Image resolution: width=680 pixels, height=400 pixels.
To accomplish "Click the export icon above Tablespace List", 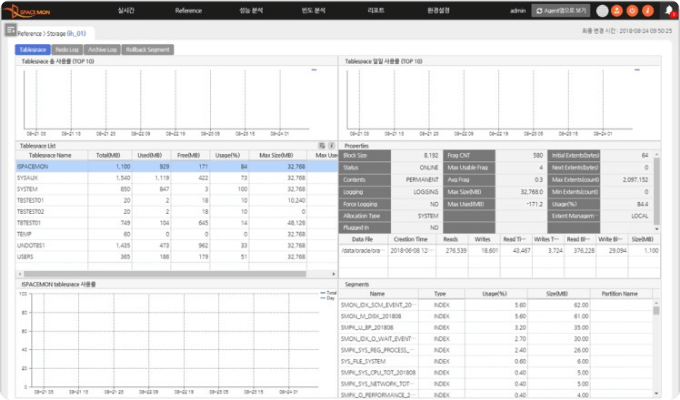I will [322, 145].
